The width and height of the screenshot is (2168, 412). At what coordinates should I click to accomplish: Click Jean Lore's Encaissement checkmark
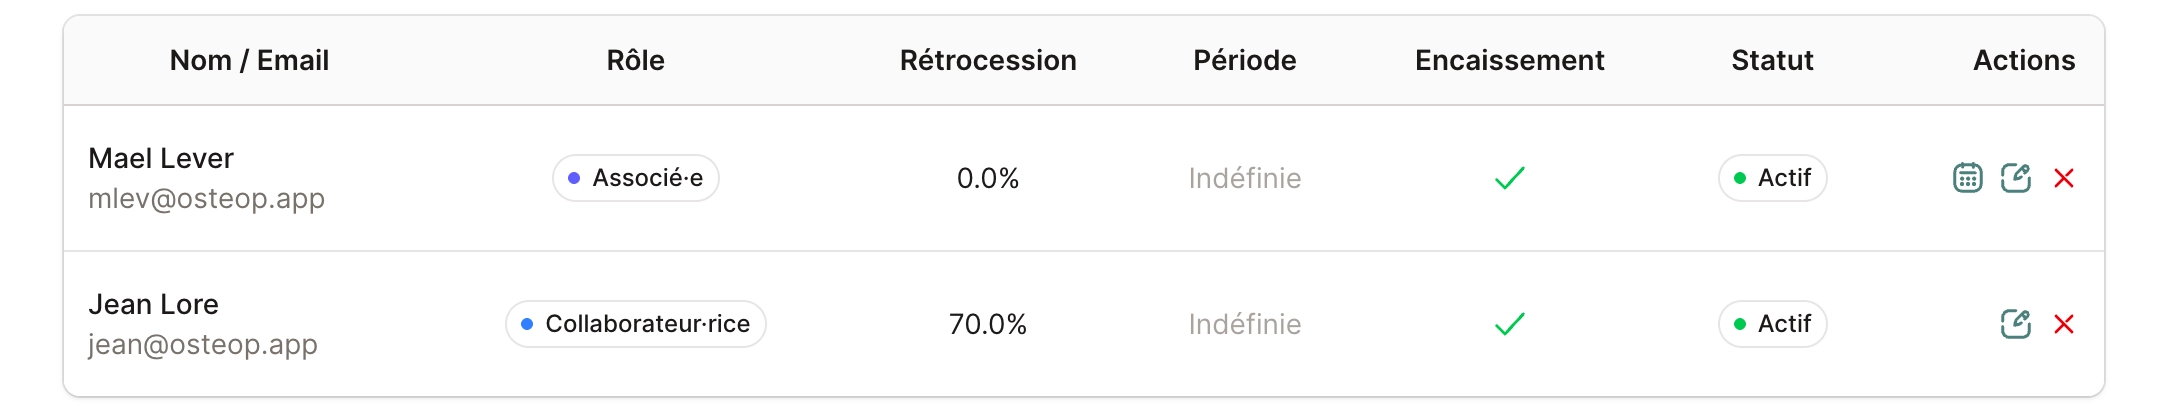point(1509,324)
